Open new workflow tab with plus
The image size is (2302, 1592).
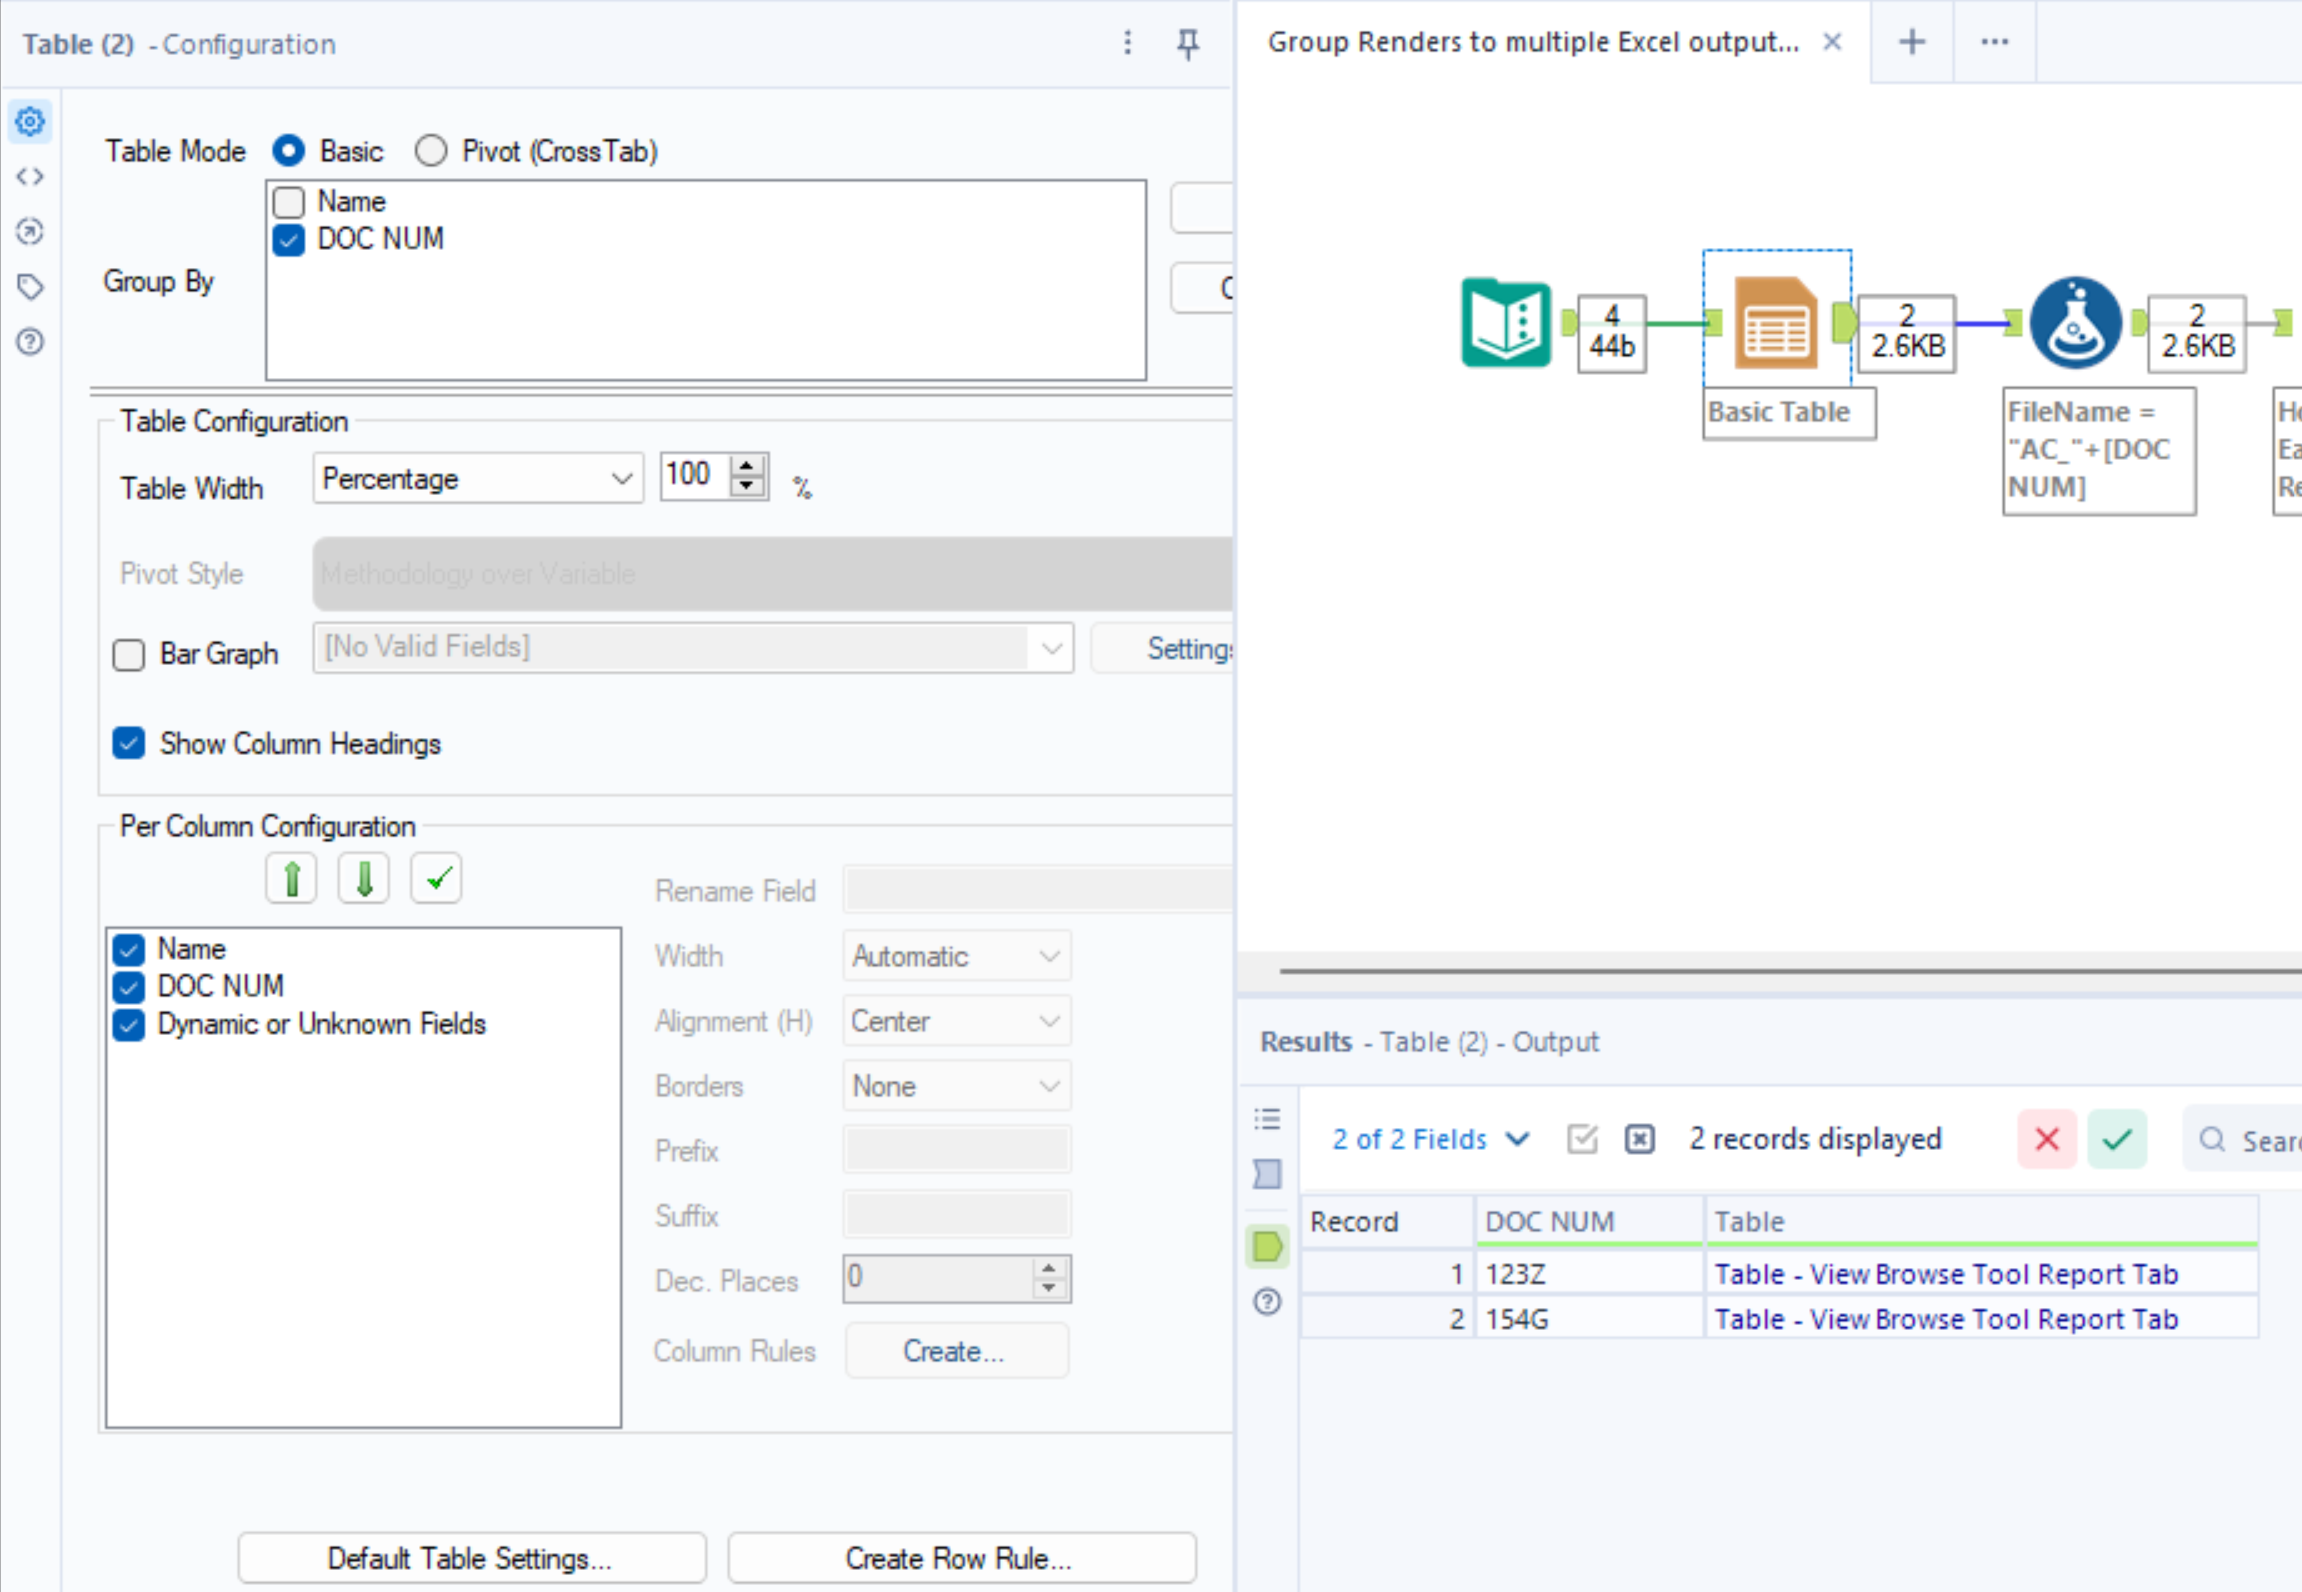point(1911,42)
